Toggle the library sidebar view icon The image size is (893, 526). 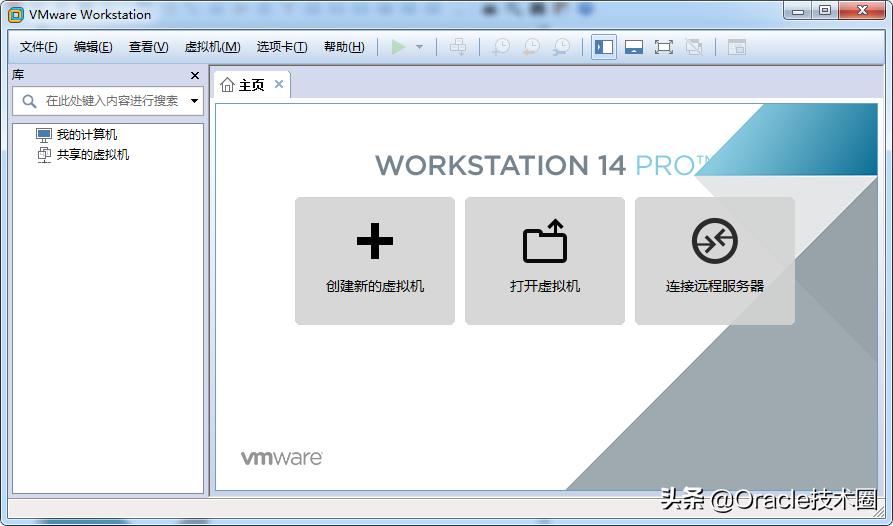pyautogui.click(x=604, y=47)
